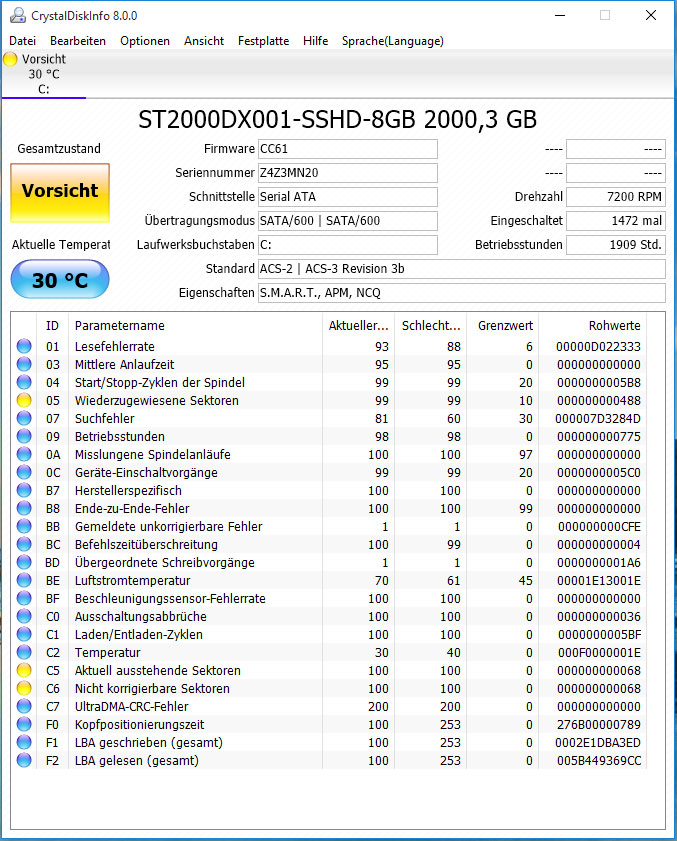Click status icon of Mittlere Anlaufzeit row

(24, 364)
